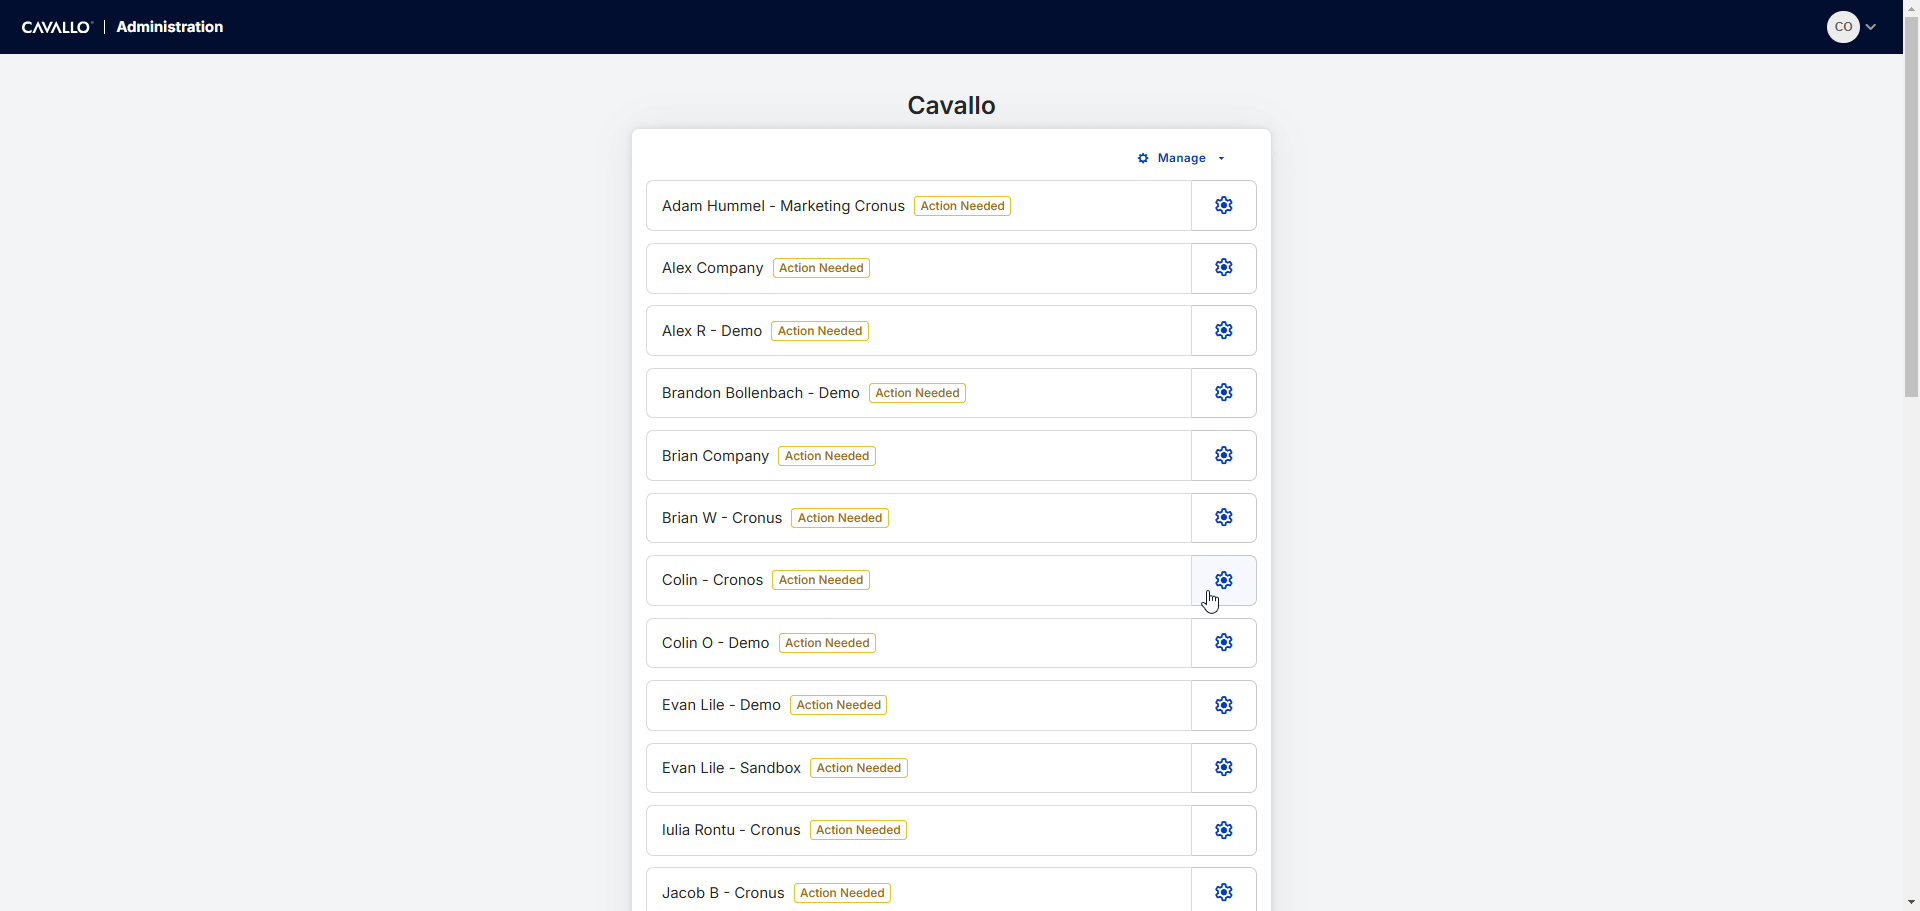Open settings gear for Colin O - Demo
The image size is (1920, 911).
coord(1224,643)
